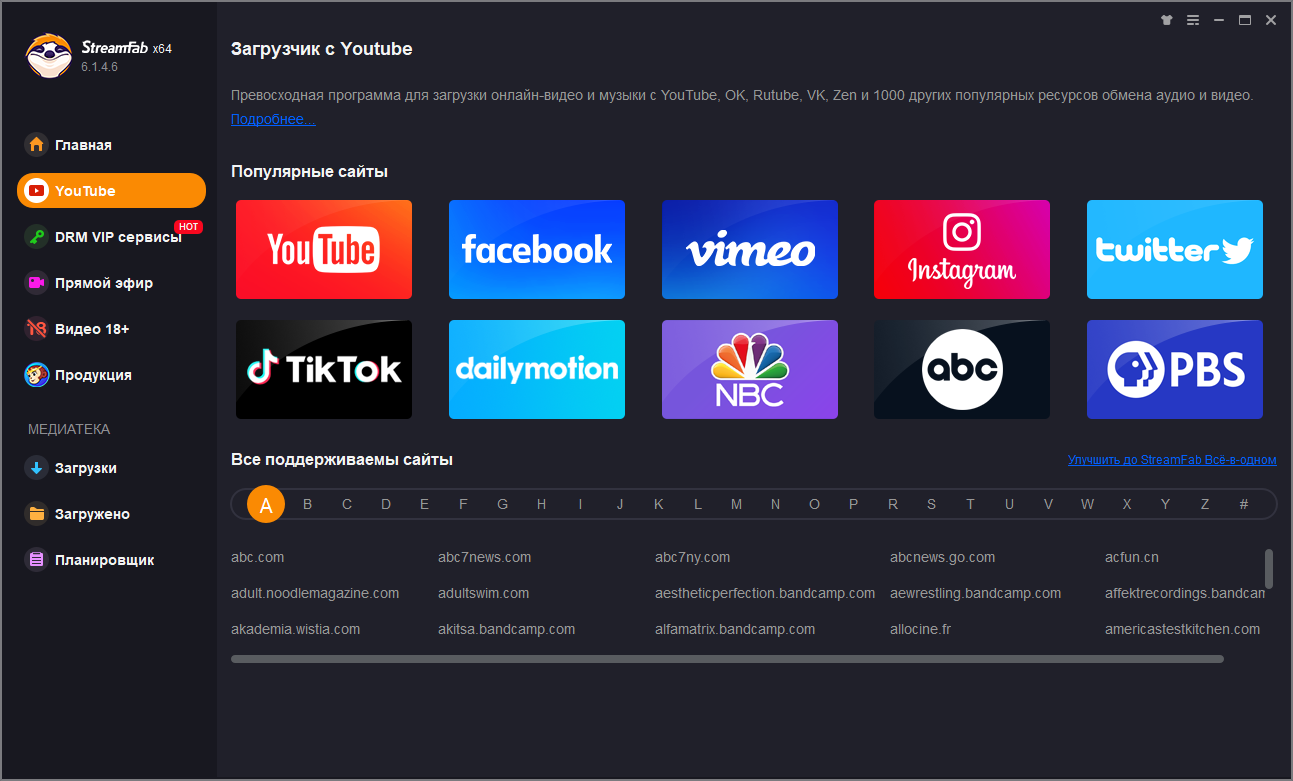This screenshot has height=781, width=1293.
Task: Open the Facebook site tile
Action: [537, 250]
